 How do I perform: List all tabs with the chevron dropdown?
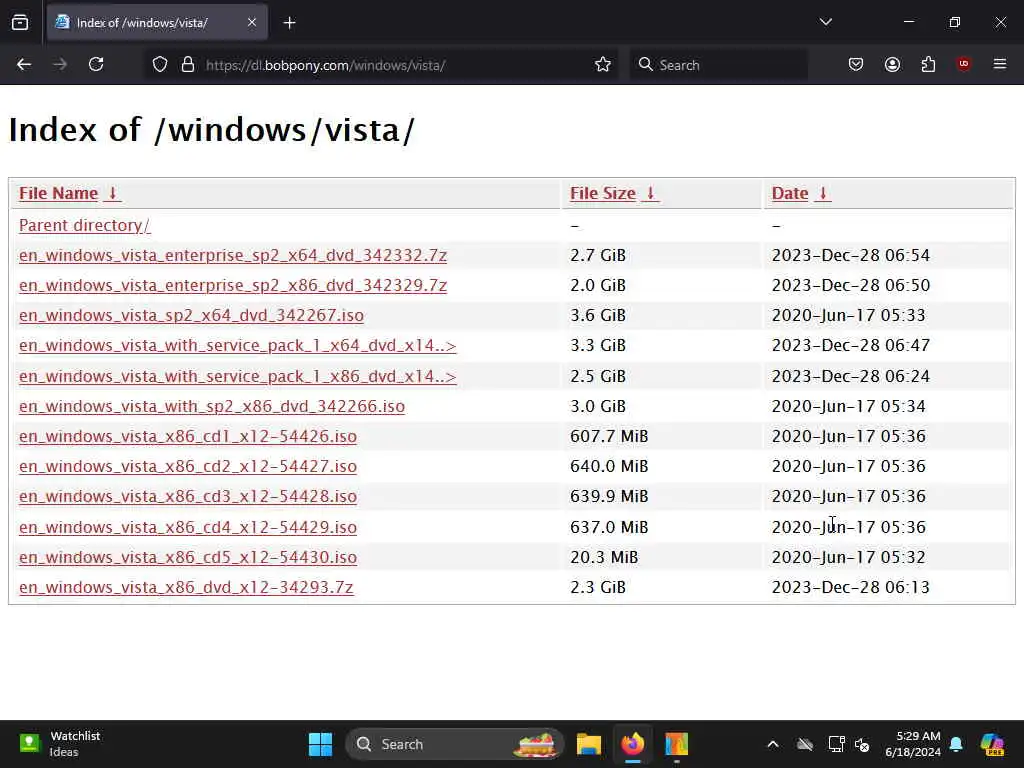click(825, 22)
